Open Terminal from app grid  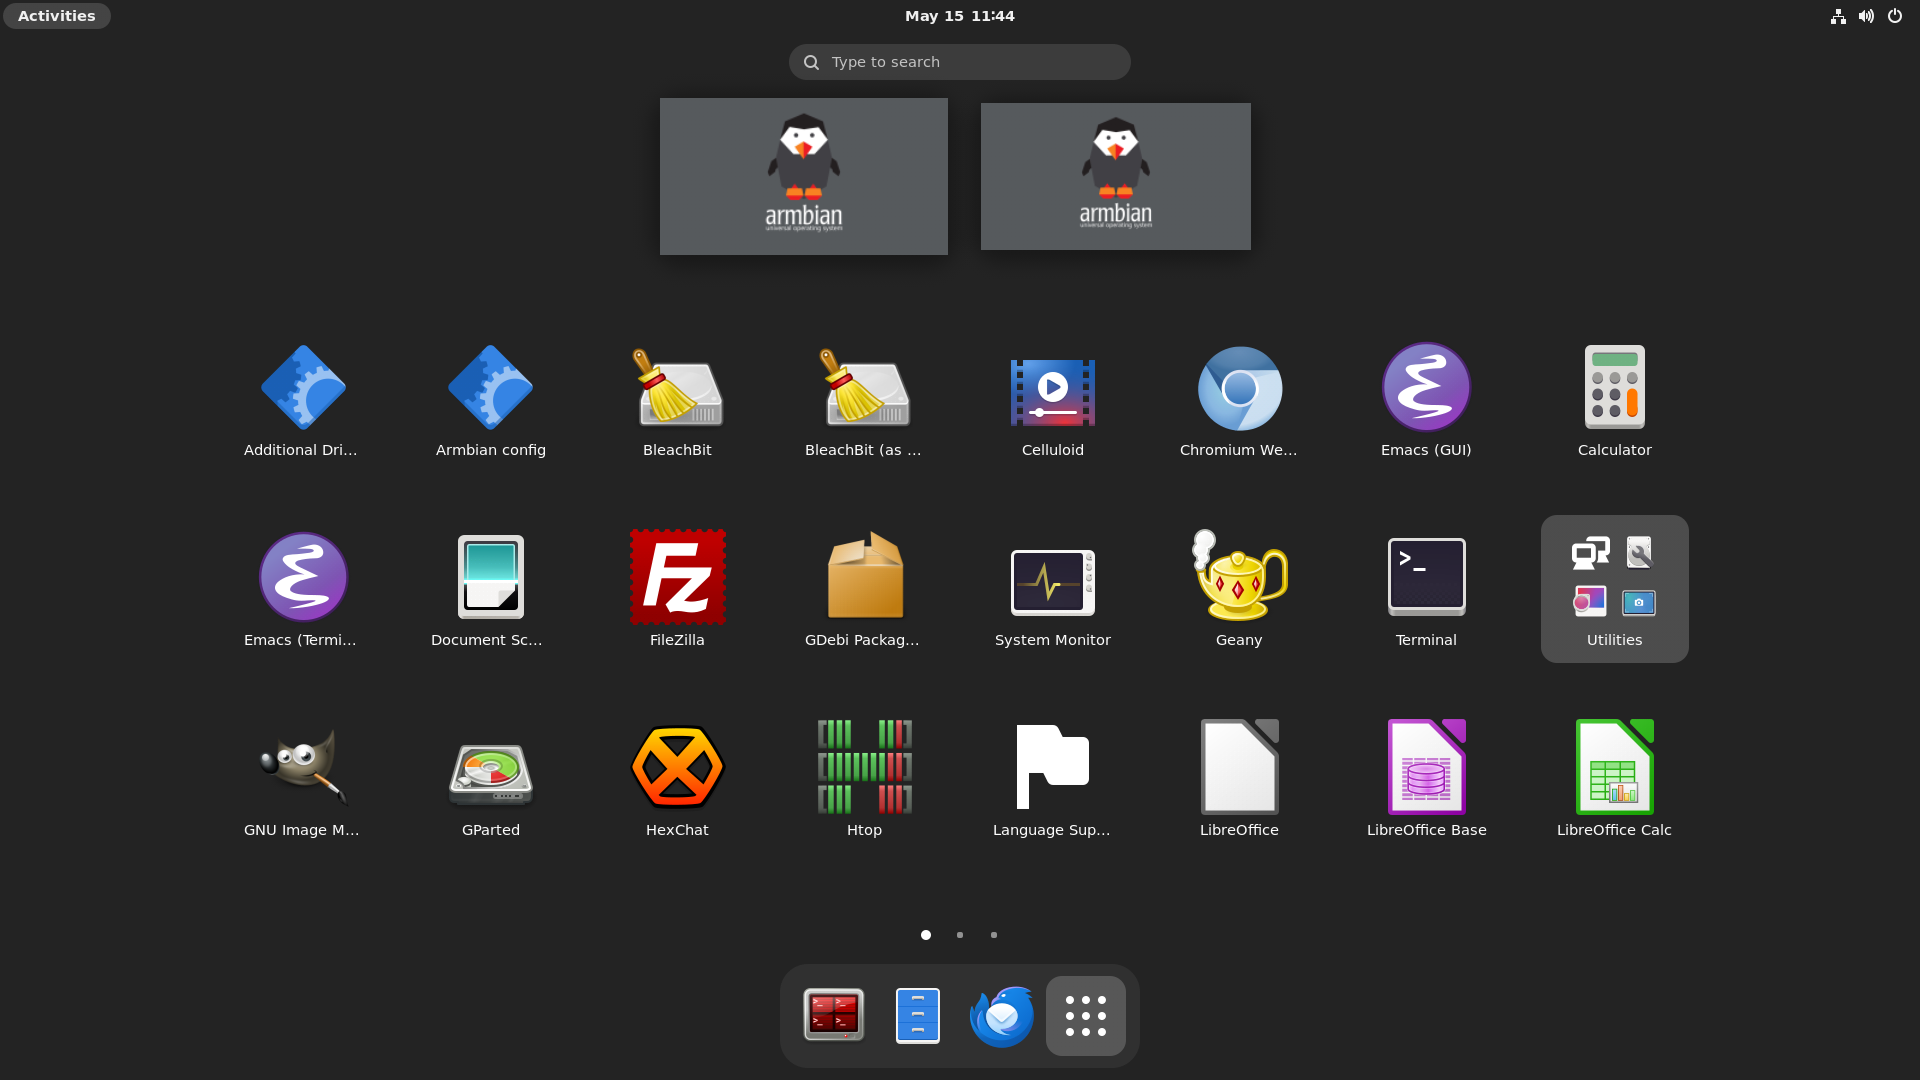[1426, 589]
